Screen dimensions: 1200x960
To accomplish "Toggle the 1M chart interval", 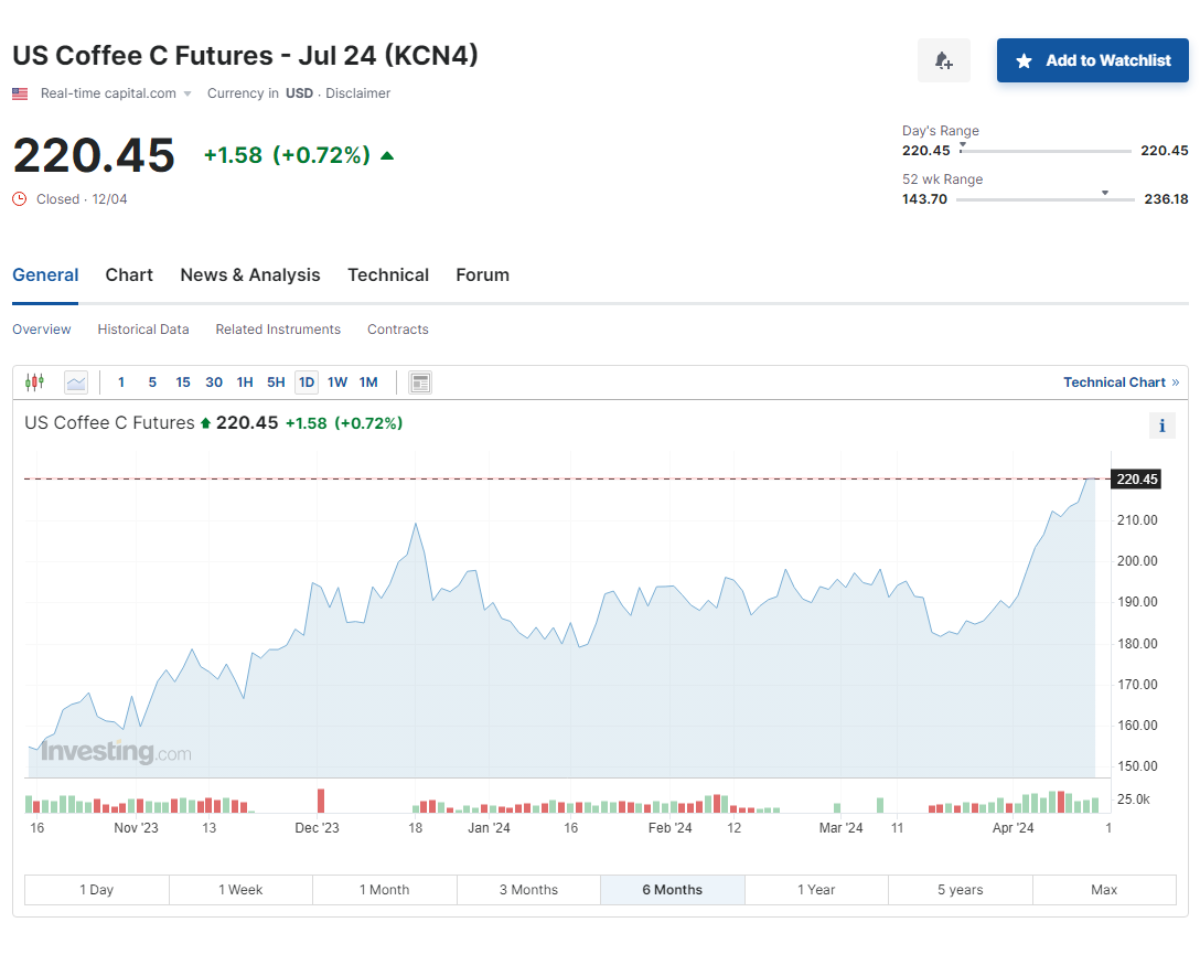I will click(x=368, y=382).
